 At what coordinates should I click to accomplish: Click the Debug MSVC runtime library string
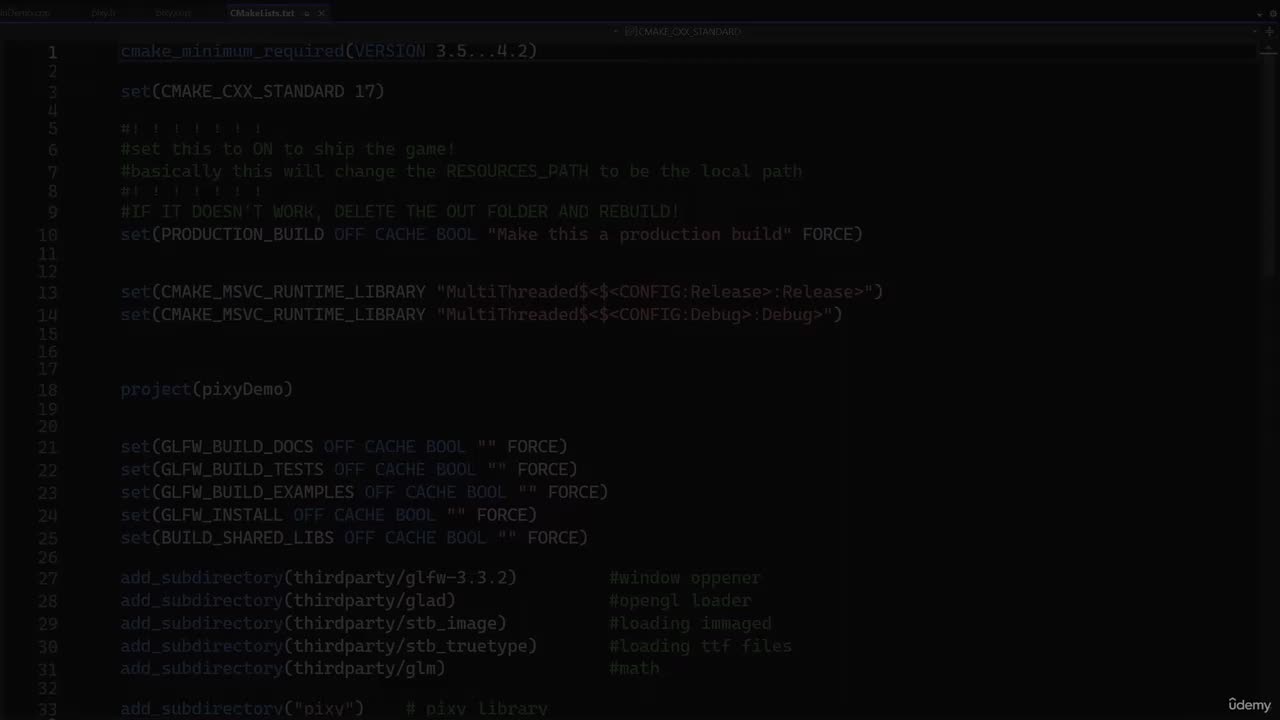634,314
